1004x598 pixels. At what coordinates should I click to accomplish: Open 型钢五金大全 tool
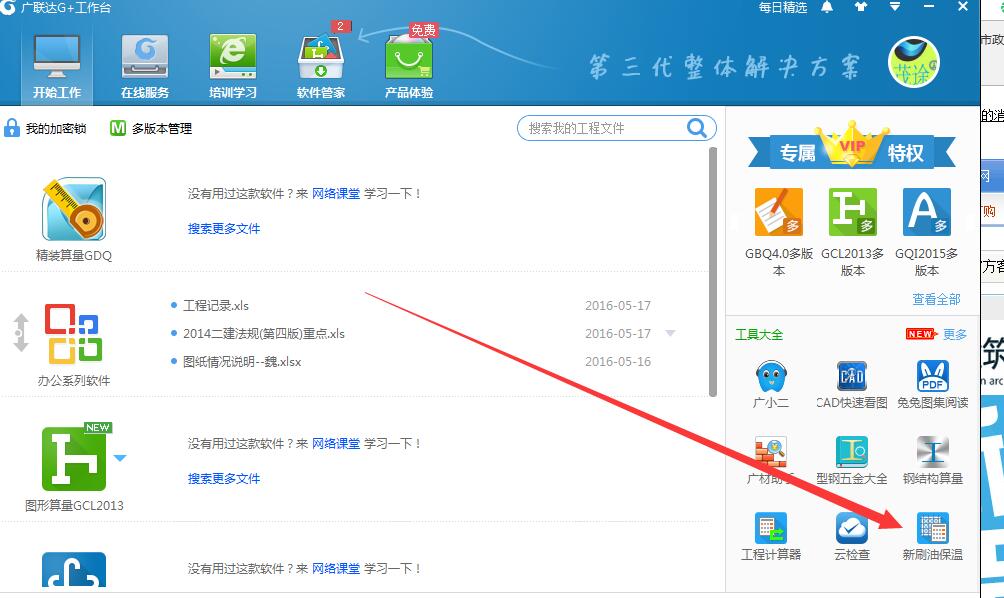[x=852, y=460]
